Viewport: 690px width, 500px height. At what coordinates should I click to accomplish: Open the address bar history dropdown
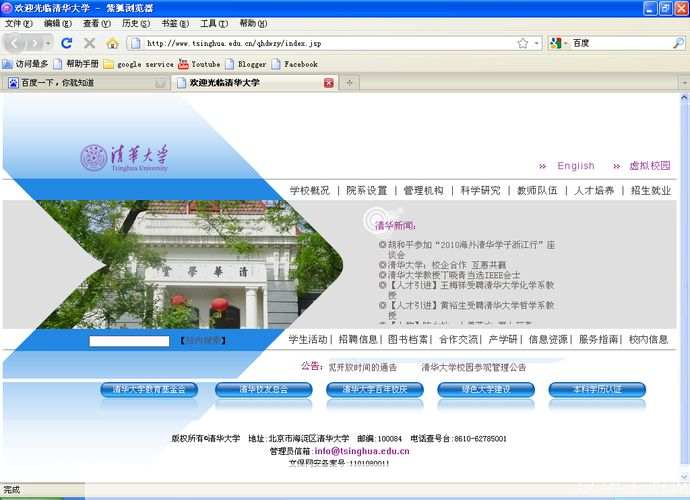[x=536, y=43]
